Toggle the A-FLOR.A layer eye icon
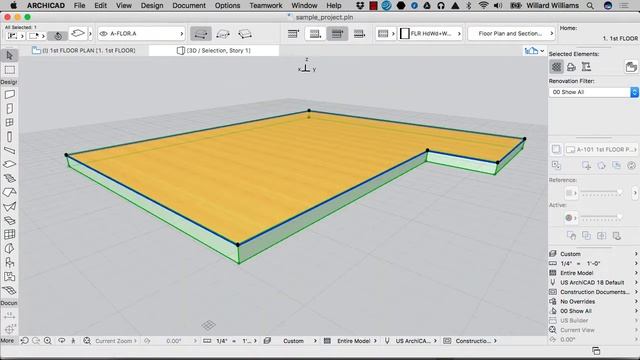 click(104, 33)
